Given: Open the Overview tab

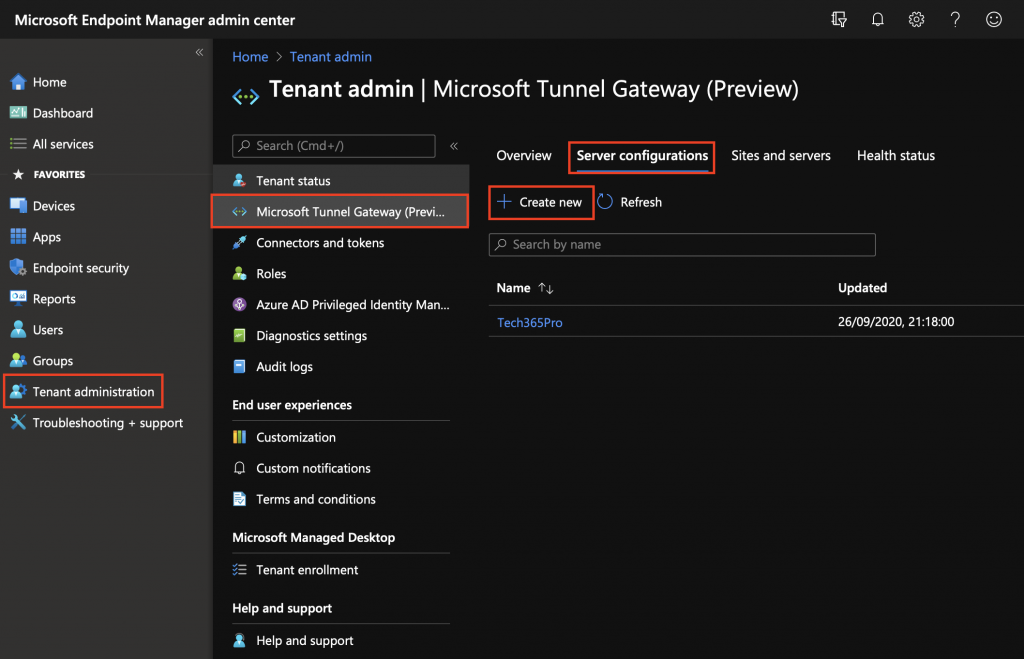Looking at the screenshot, I should pos(524,156).
